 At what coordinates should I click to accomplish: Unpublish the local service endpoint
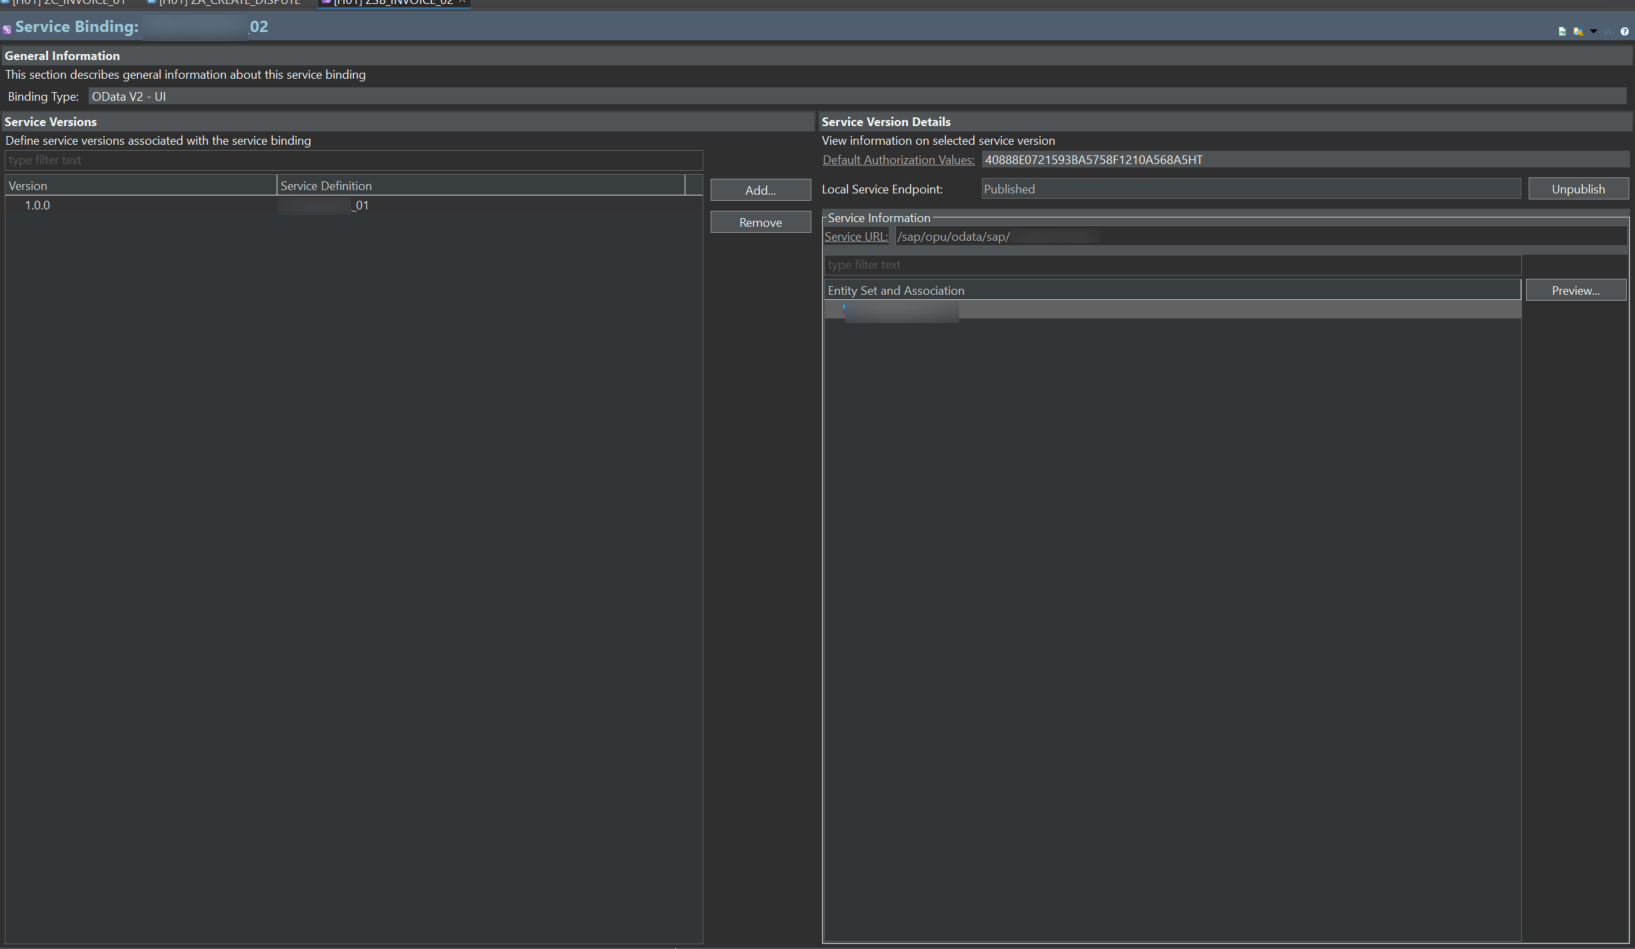(1577, 189)
